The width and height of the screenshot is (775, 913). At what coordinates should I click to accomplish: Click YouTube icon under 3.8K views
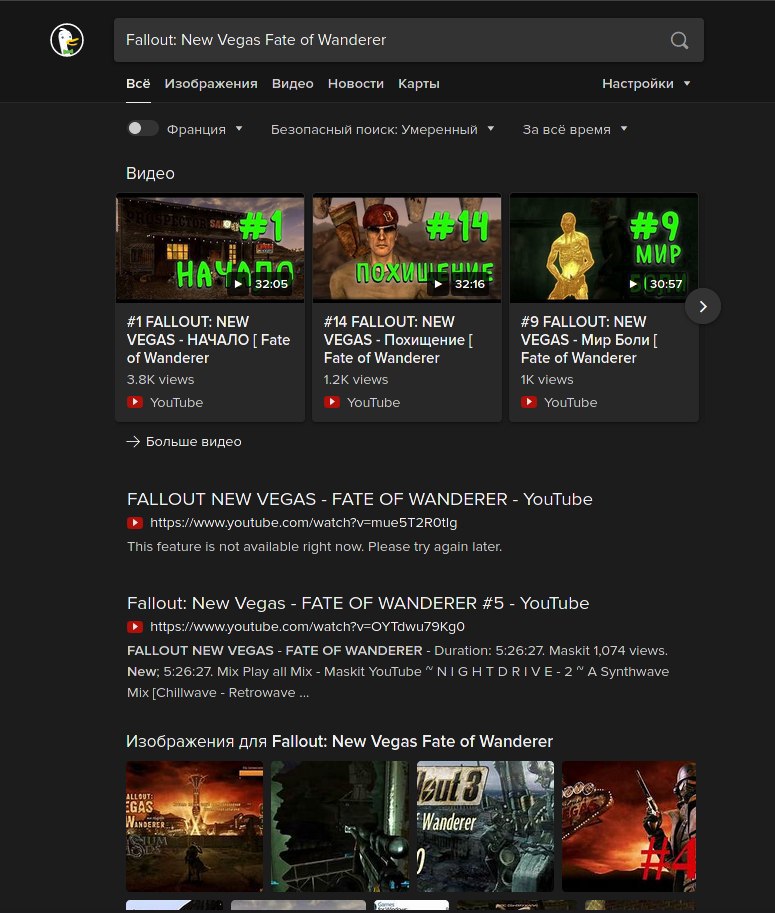135,402
